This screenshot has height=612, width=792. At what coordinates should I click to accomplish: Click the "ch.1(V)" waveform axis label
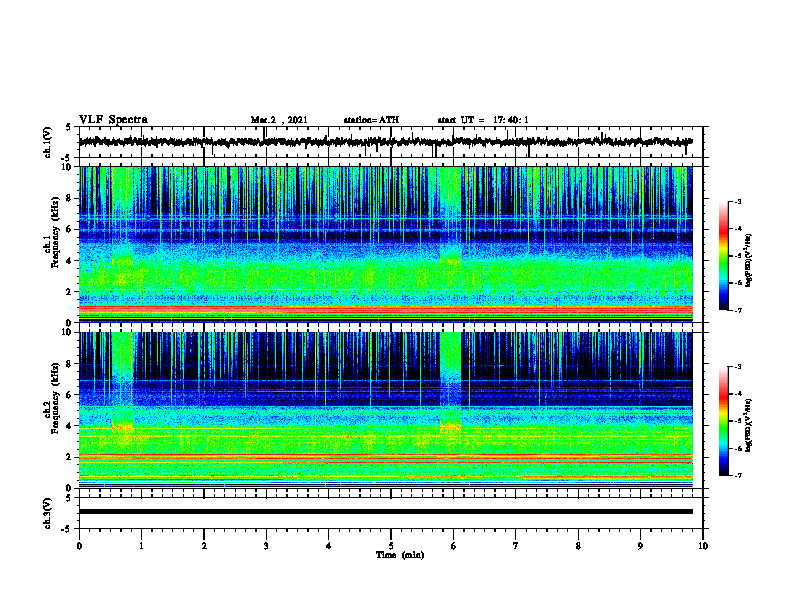click(48, 142)
